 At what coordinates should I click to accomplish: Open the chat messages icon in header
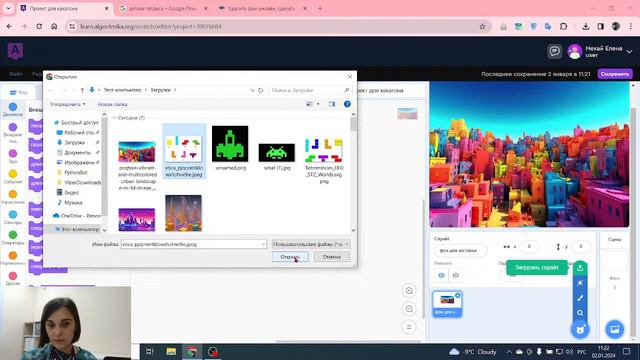click(554, 51)
